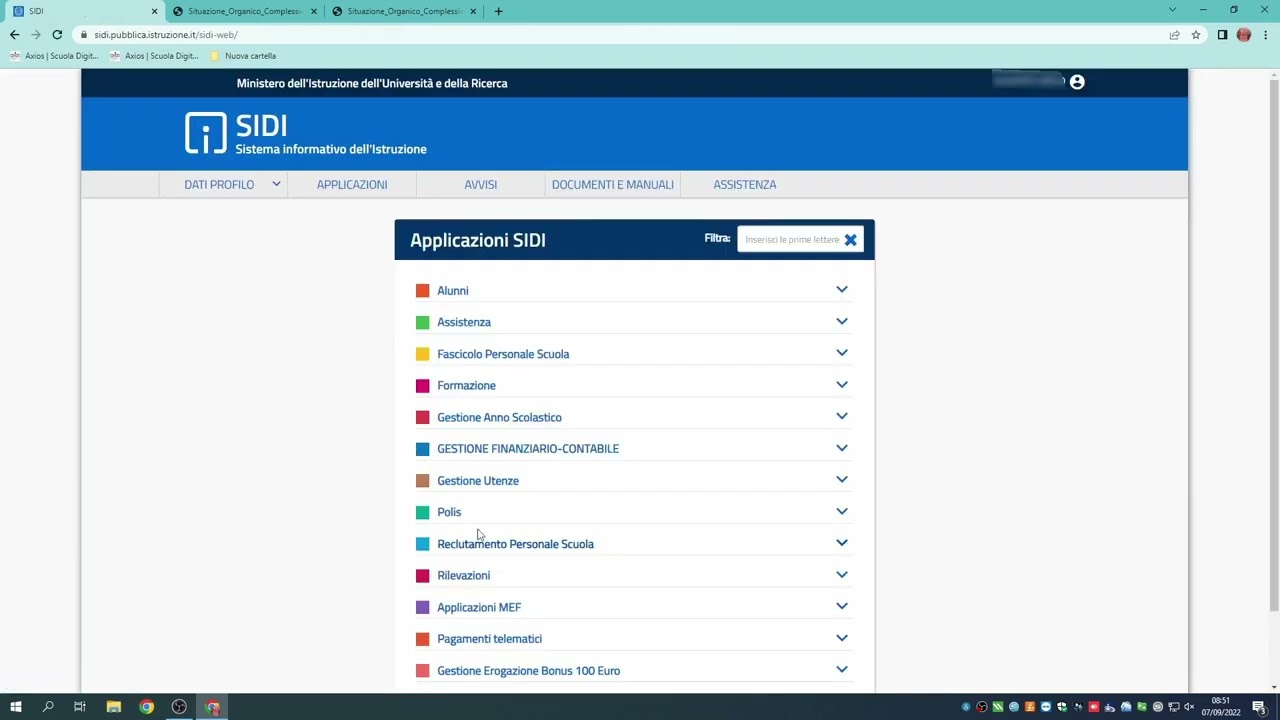Image resolution: width=1280 pixels, height=720 pixels.
Task: Clear the filter with the X icon
Action: pyautogui.click(x=850, y=240)
